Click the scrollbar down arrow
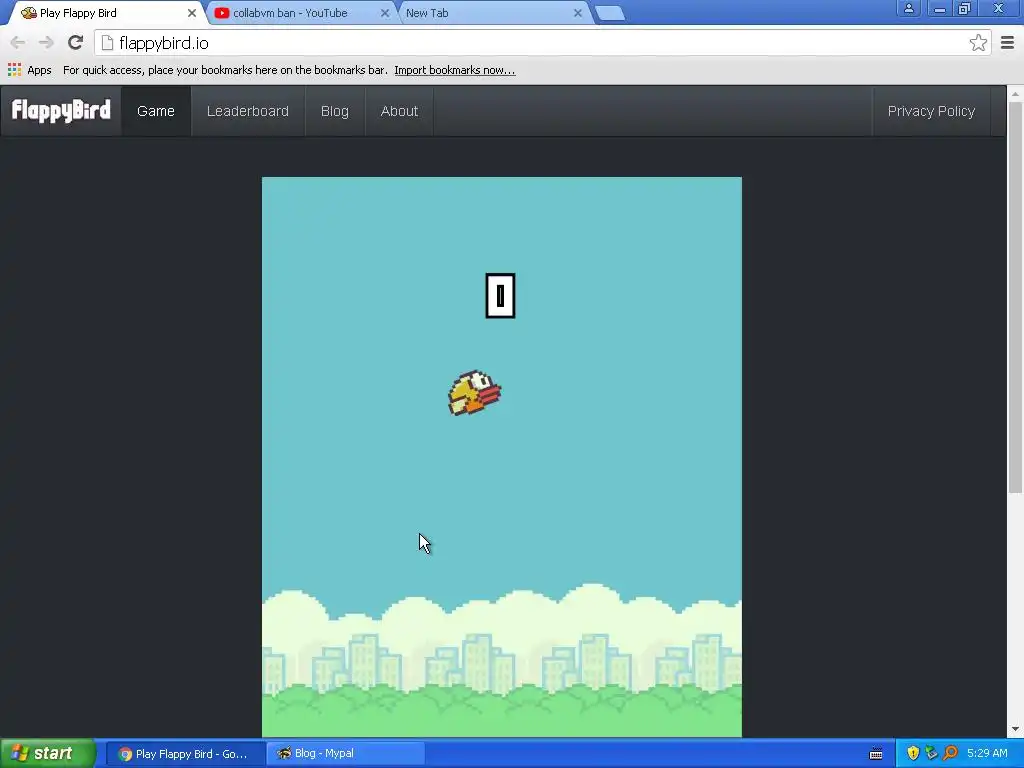The image size is (1024, 768). tap(1015, 729)
